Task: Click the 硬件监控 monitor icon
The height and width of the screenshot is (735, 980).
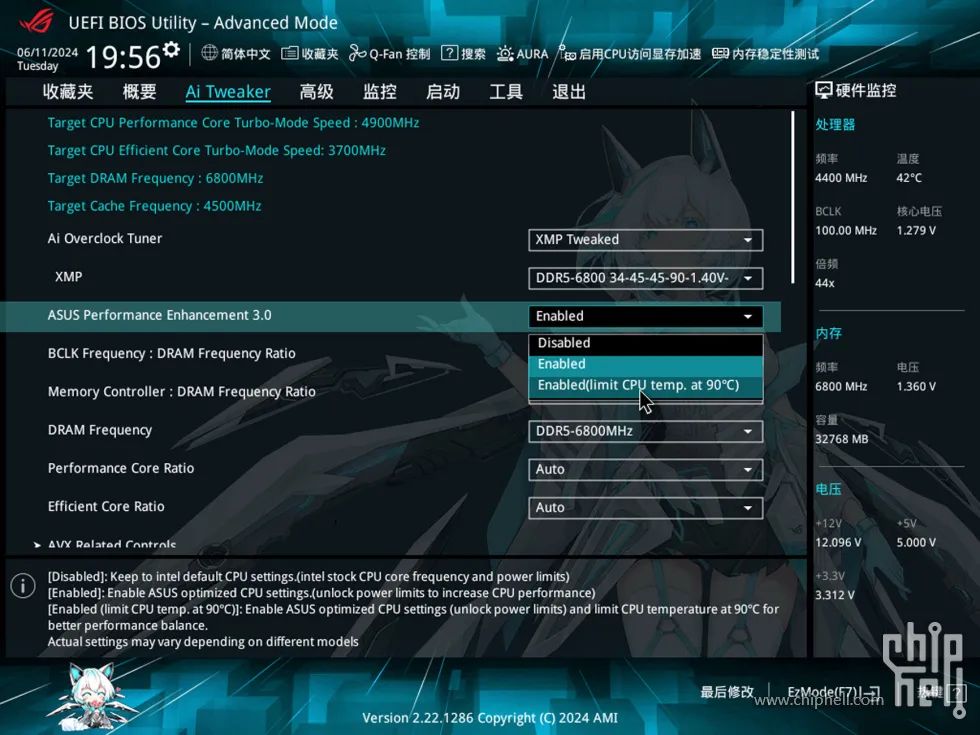Action: [x=823, y=91]
